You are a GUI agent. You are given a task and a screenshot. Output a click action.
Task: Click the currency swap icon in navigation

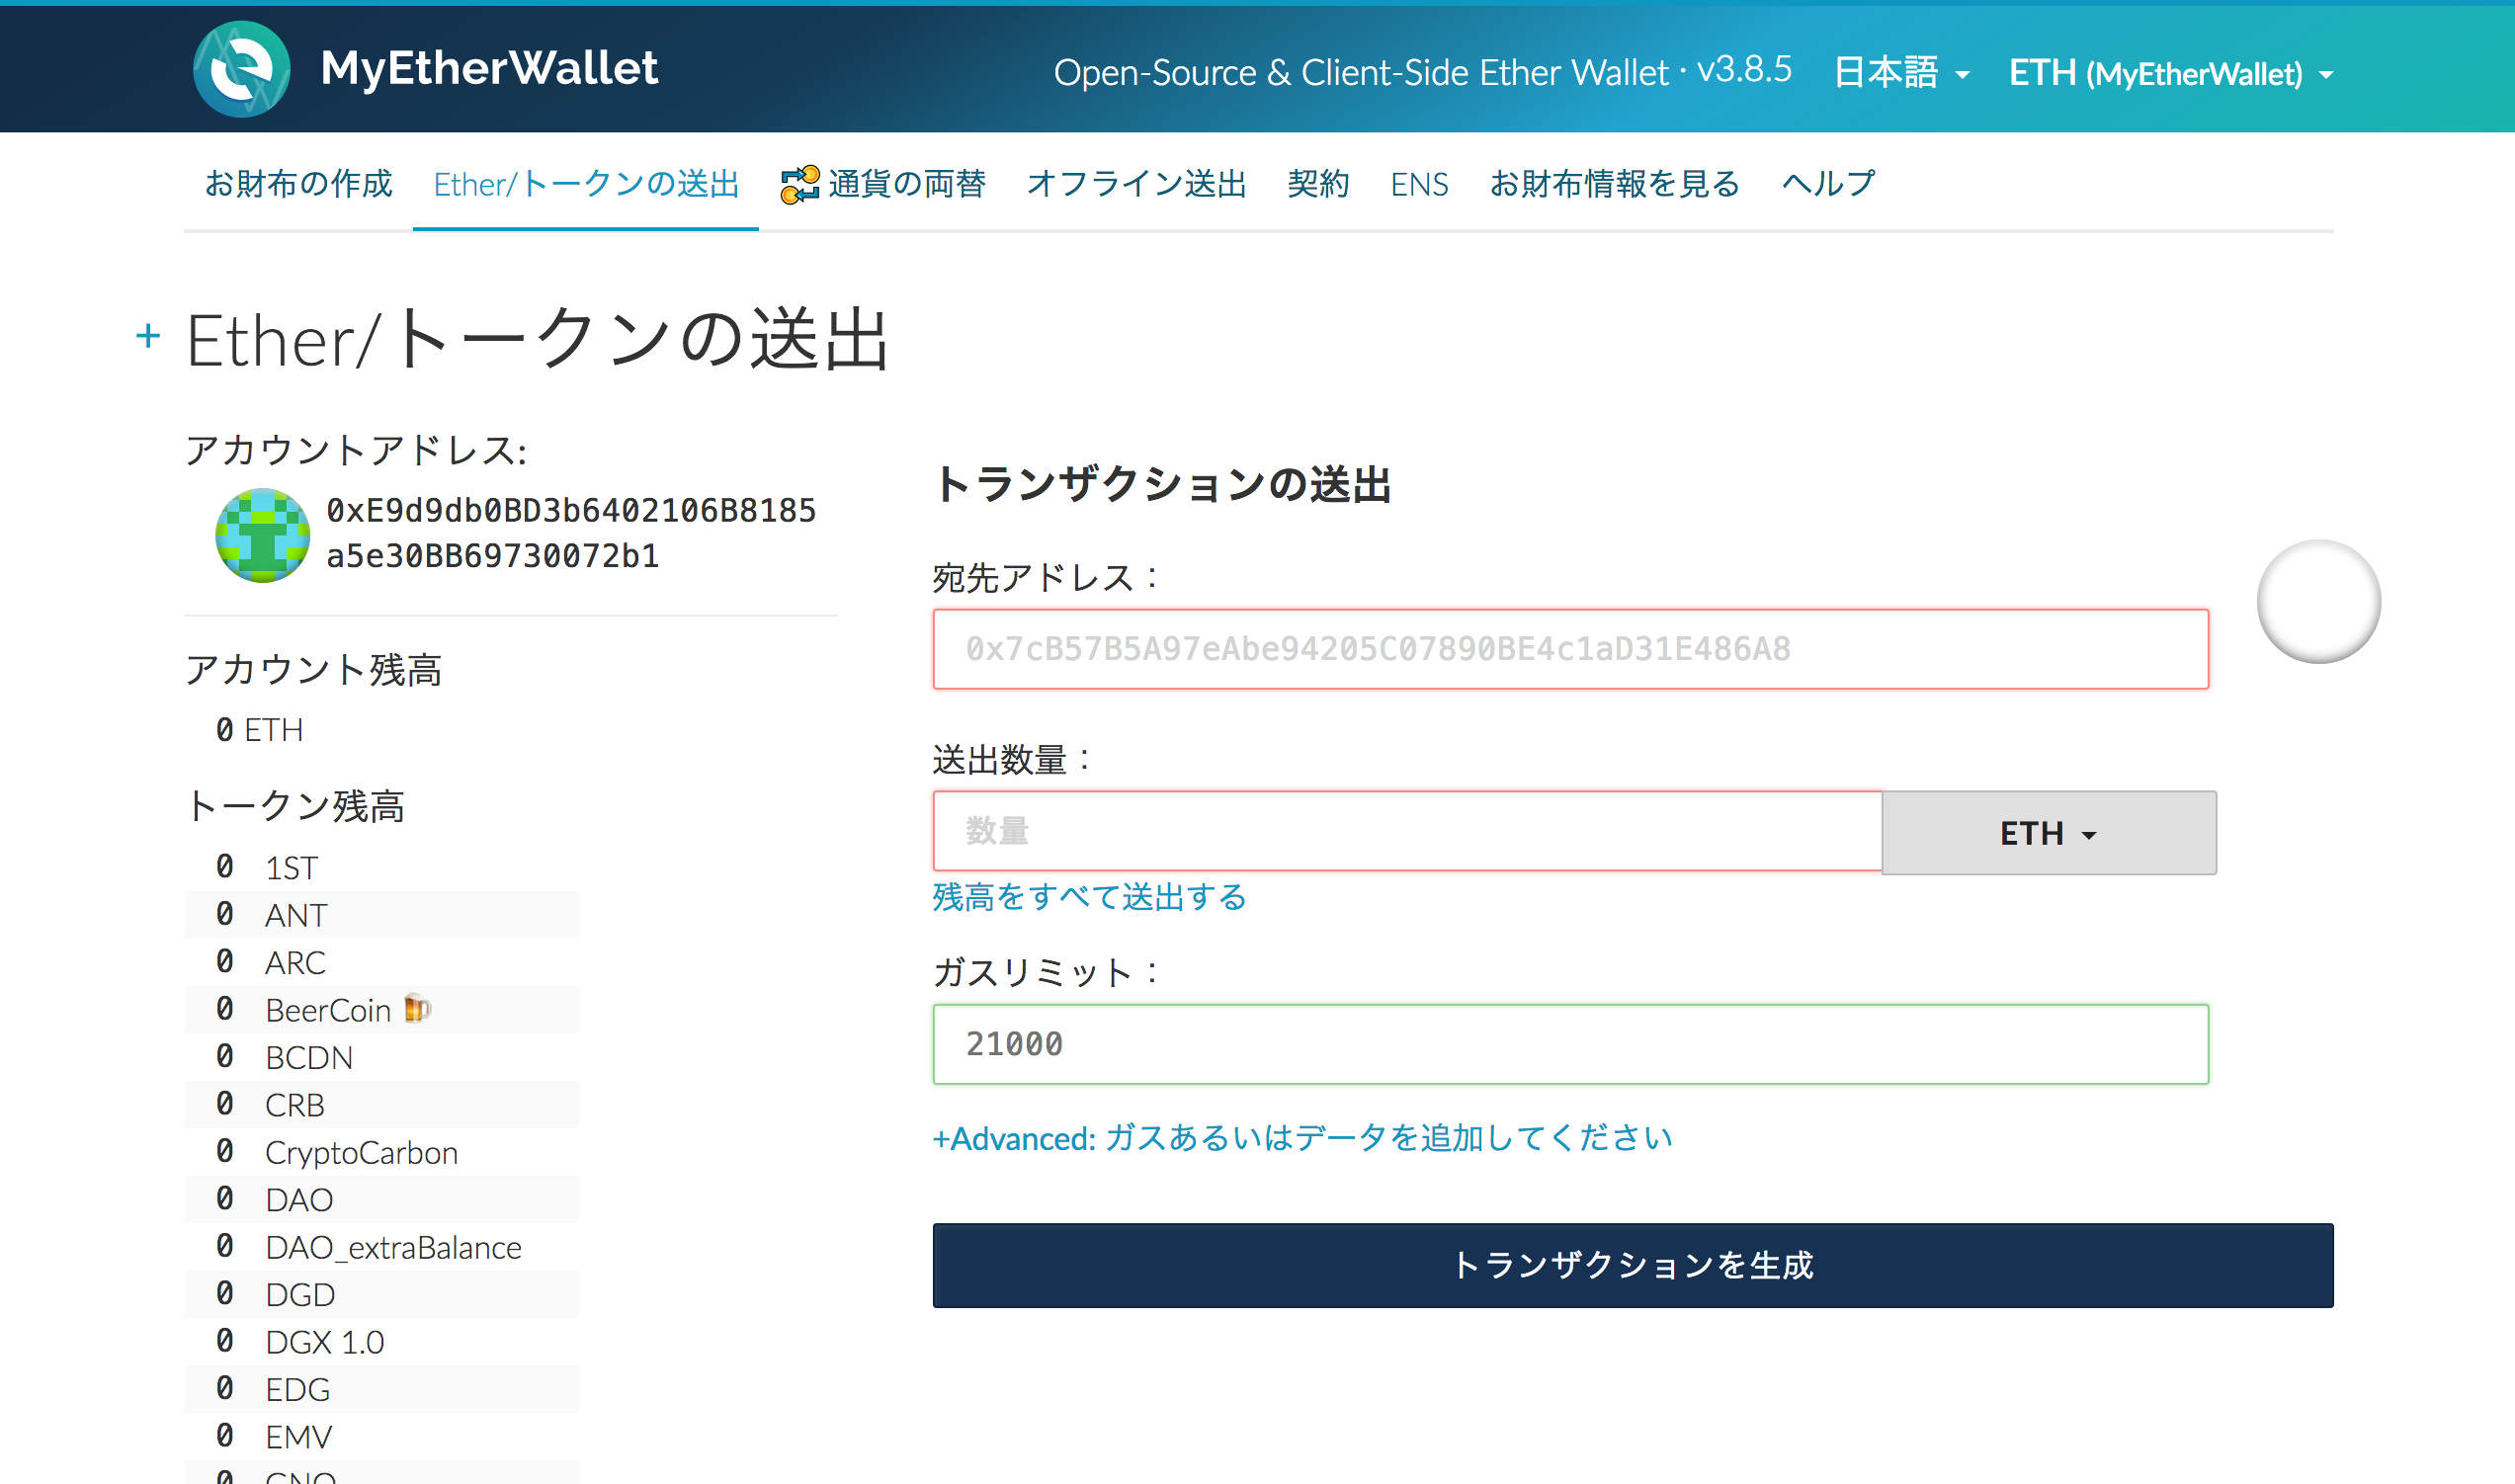(x=799, y=185)
